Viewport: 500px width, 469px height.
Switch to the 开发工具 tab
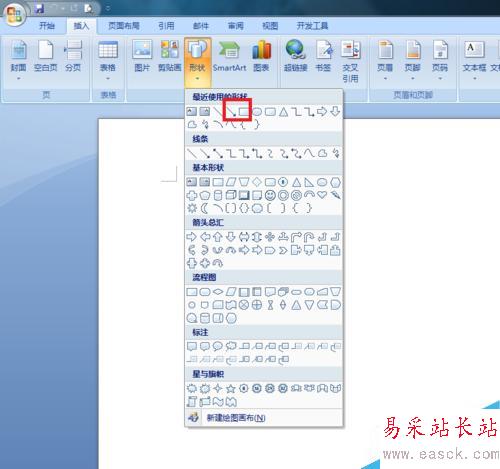tap(312, 26)
